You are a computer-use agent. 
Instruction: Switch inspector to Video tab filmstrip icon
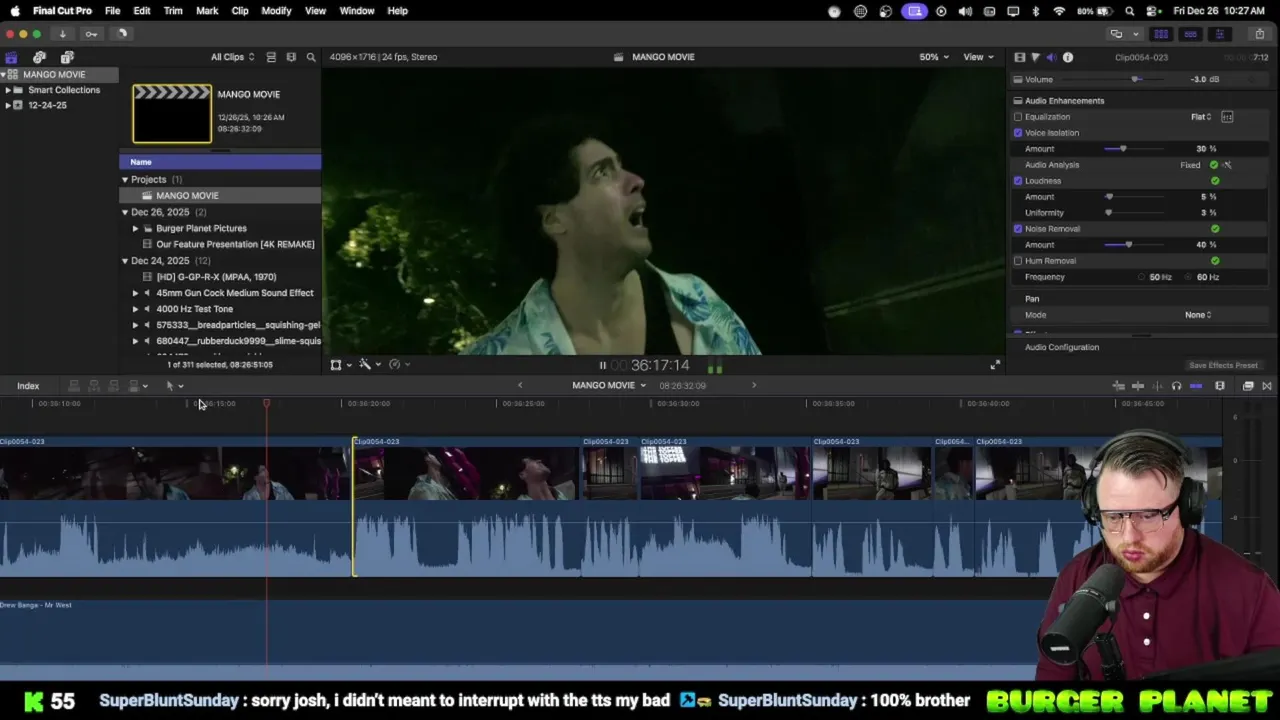1019,57
